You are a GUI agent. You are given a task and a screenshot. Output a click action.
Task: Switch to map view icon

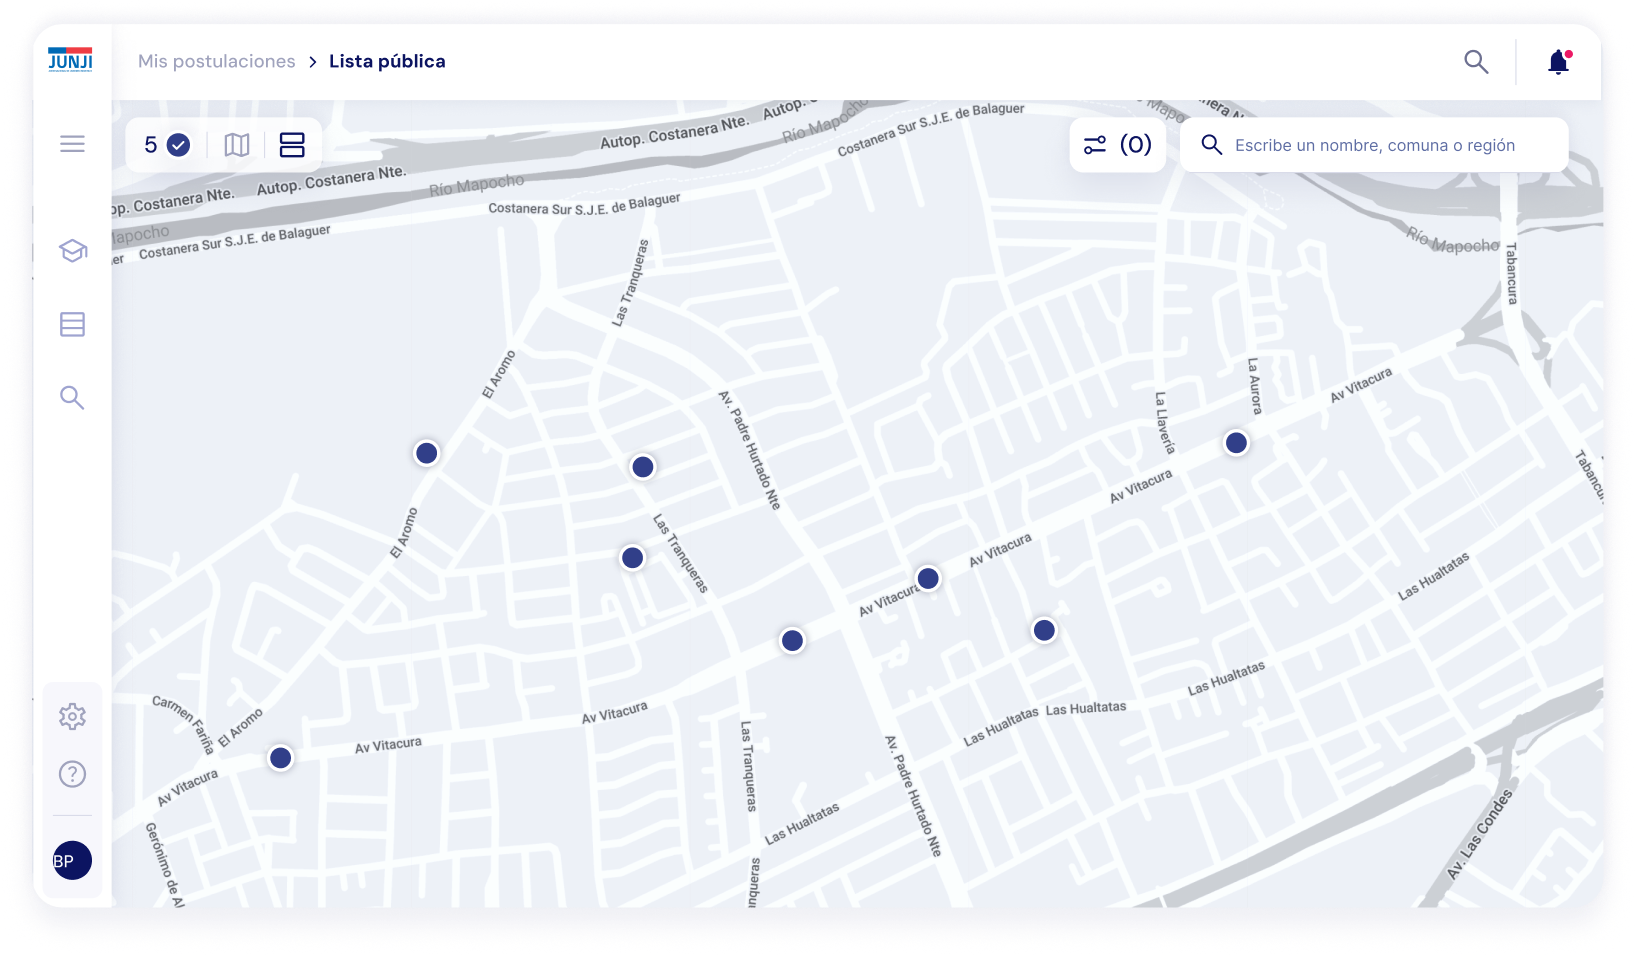[237, 145]
